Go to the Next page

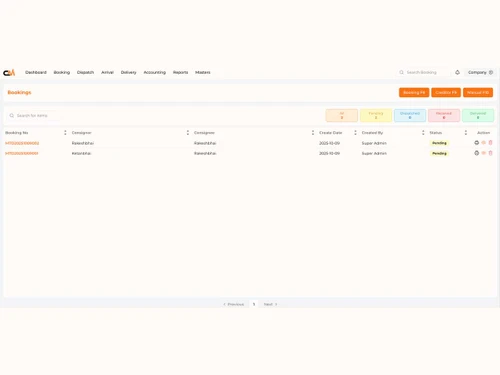coord(270,304)
